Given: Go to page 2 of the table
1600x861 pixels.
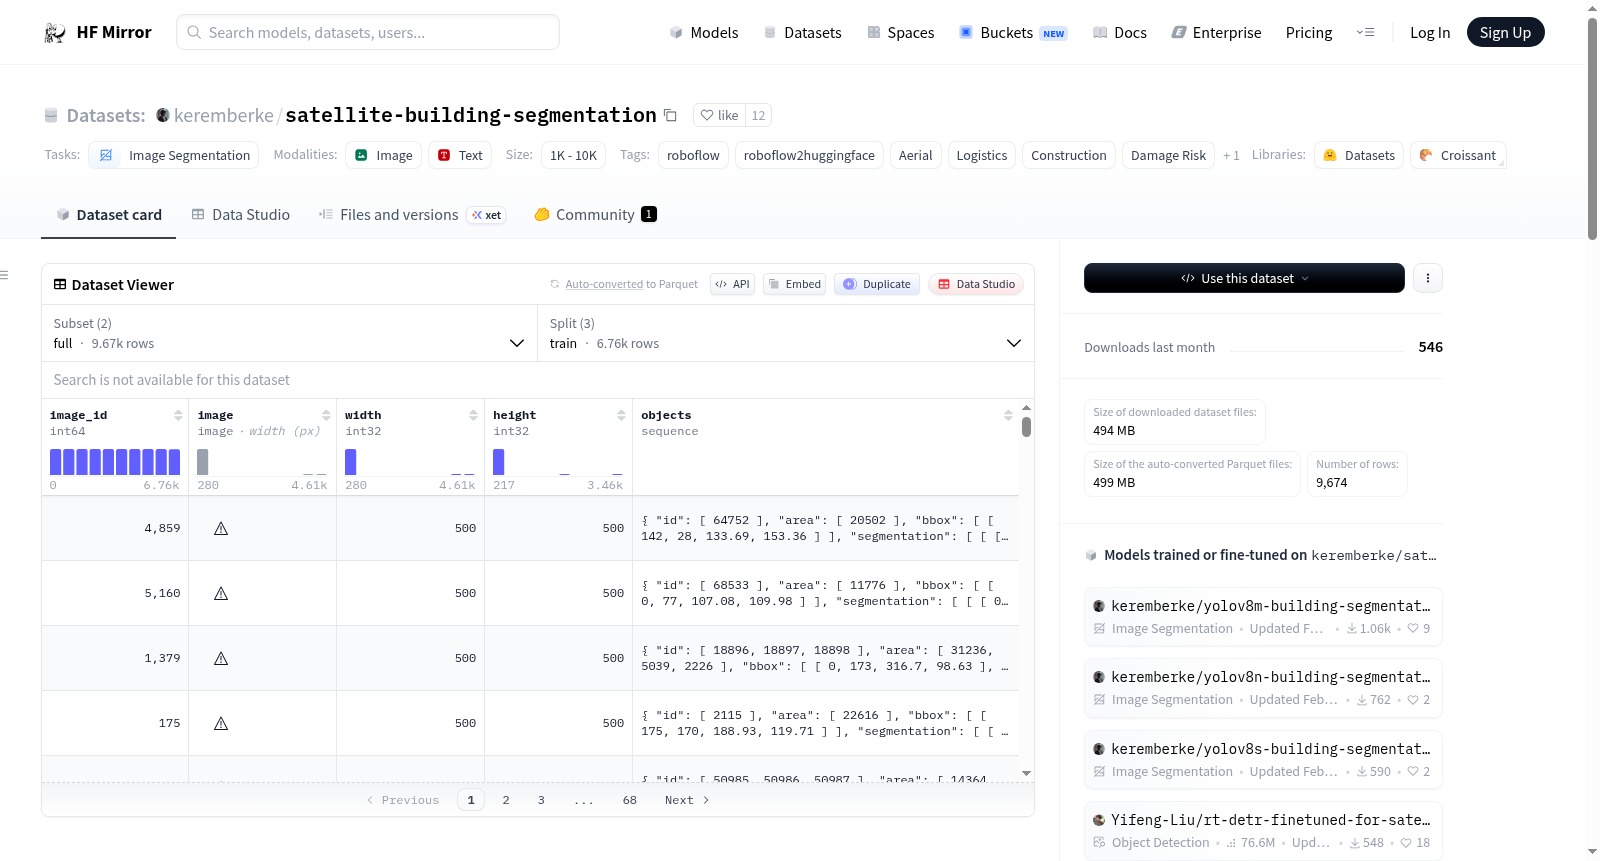Looking at the screenshot, I should click(x=506, y=800).
